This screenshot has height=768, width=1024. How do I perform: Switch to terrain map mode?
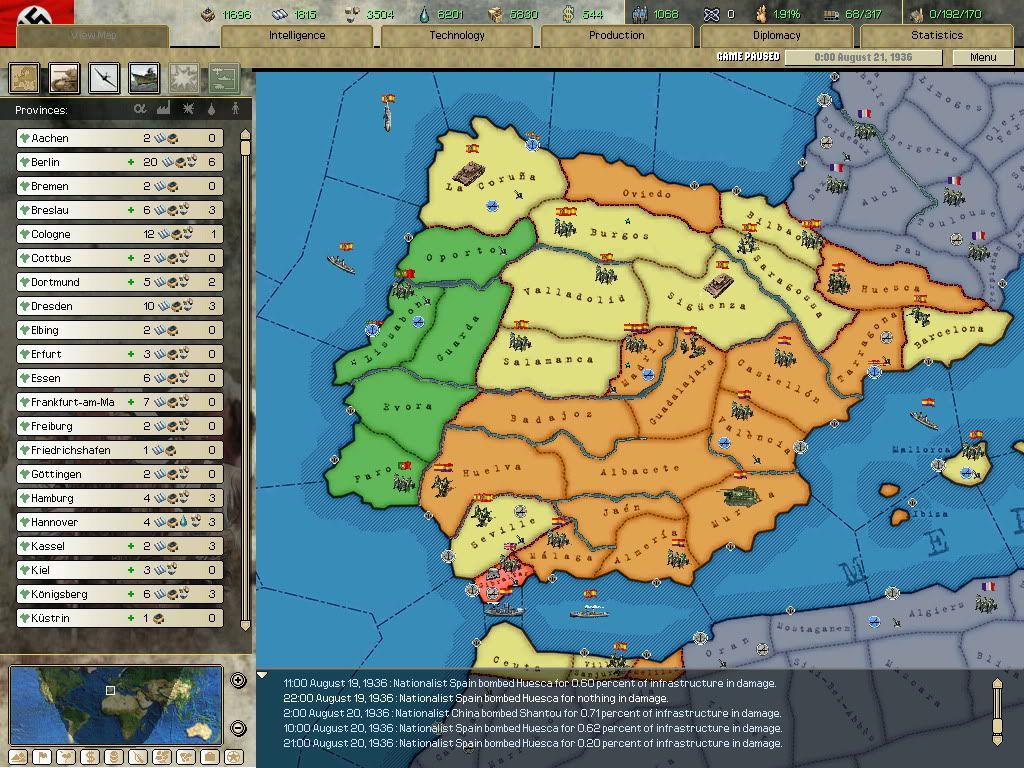(x=18, y=757)
